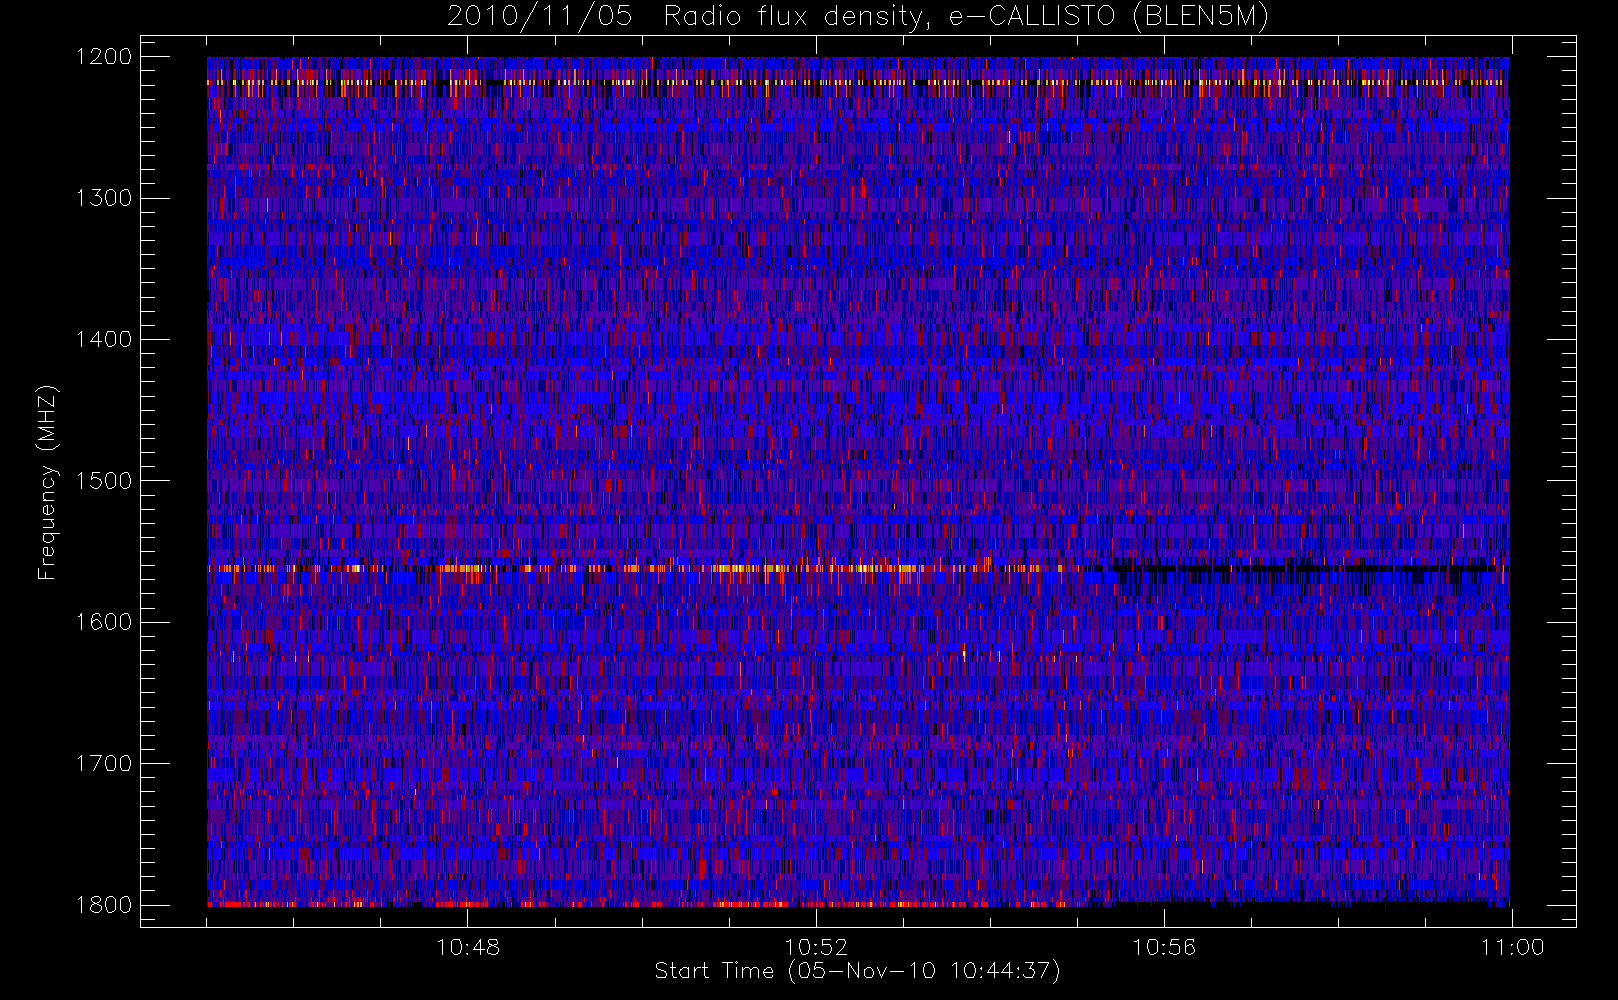This screenshot has width=1618, height=1000.
Task: Click the 10:52 time tick label
Action: (x=816, y=947)
